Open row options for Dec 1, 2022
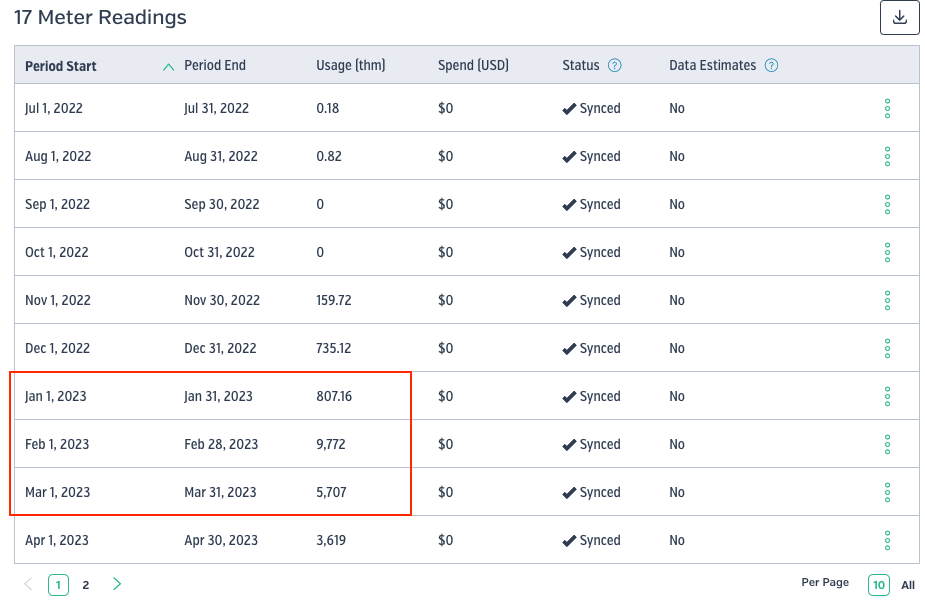Screen dimensions: 925x605 887,348
